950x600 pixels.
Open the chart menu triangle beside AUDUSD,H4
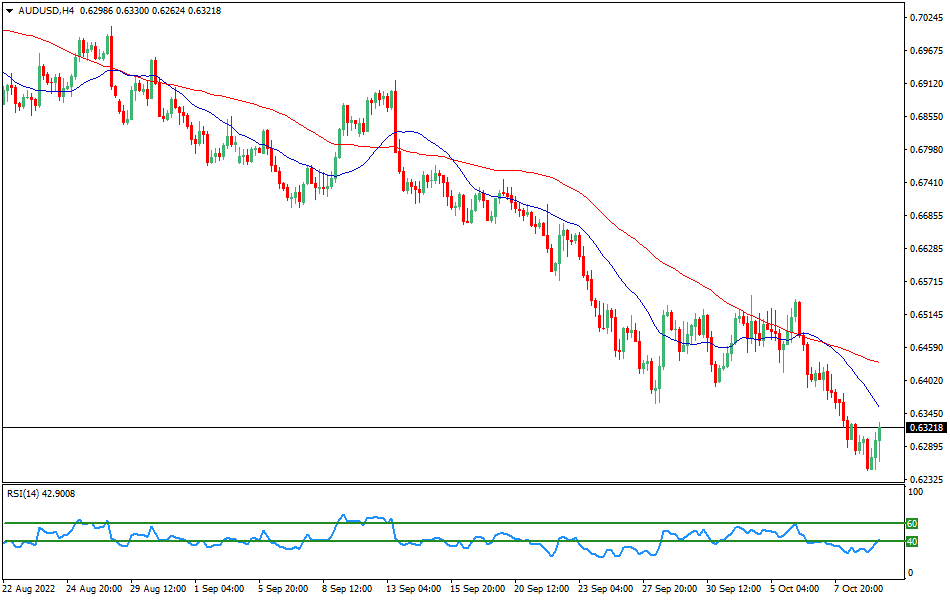pos(9,10)
